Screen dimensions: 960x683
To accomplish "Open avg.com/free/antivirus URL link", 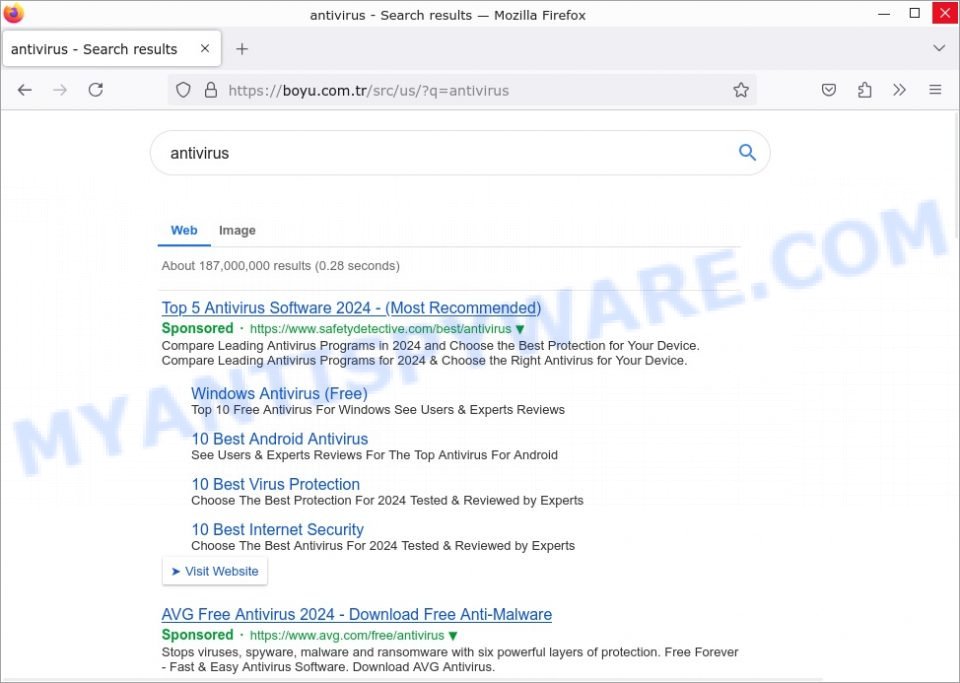I will point(347,636).
